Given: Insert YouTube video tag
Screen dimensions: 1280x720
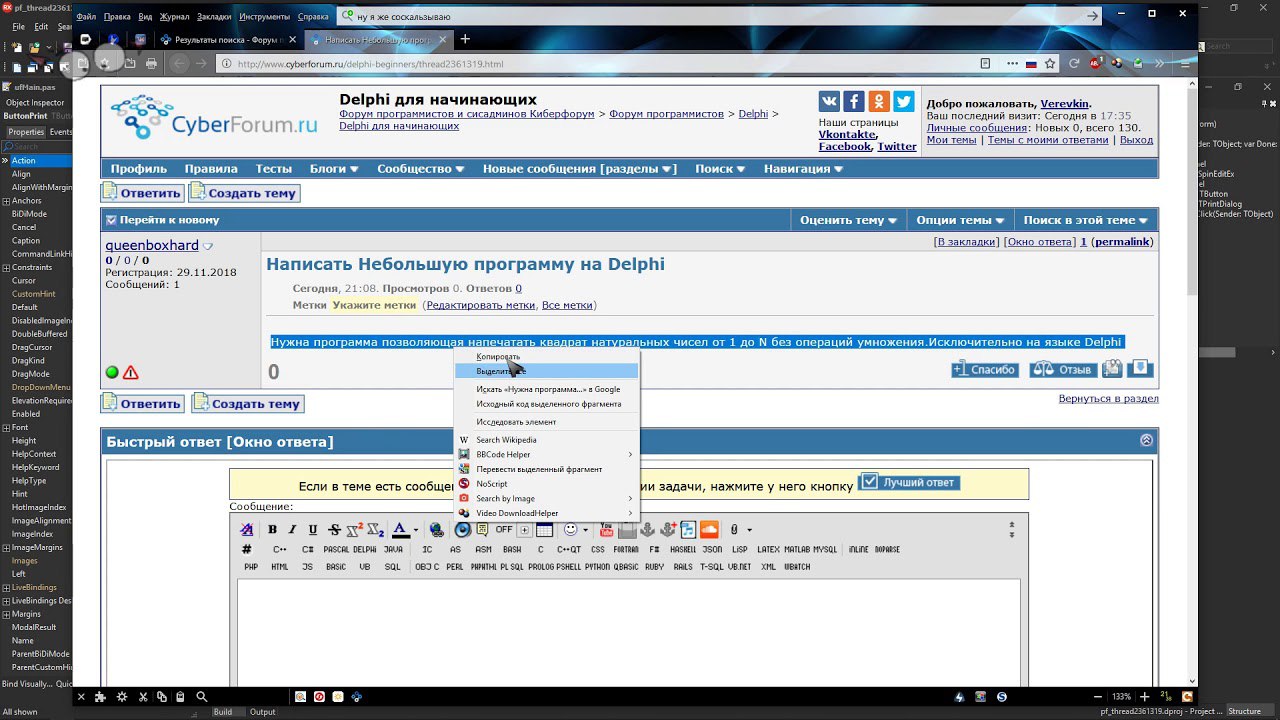Looking at the screenshot, I should pos(606,530).
